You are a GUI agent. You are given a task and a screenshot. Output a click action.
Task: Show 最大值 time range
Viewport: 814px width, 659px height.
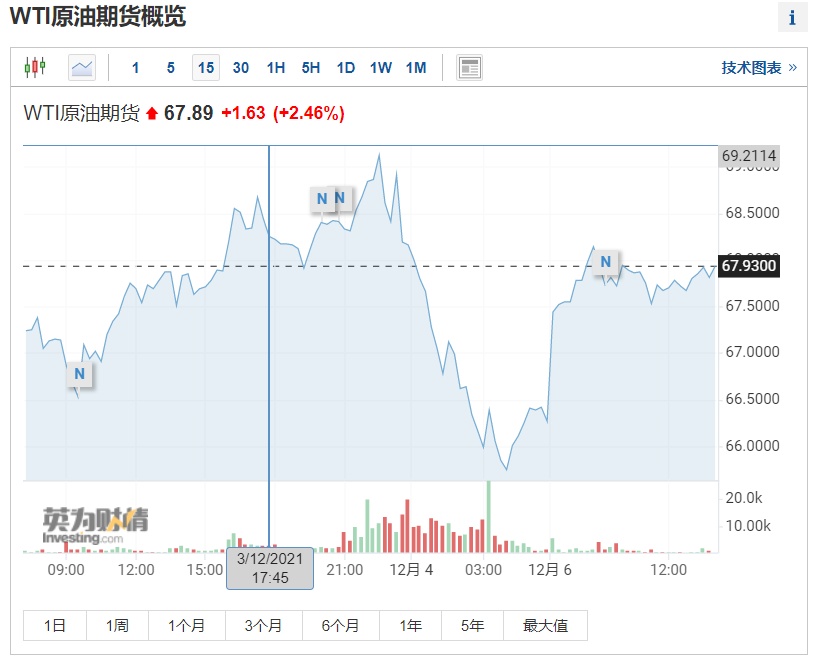coord(545,626)
